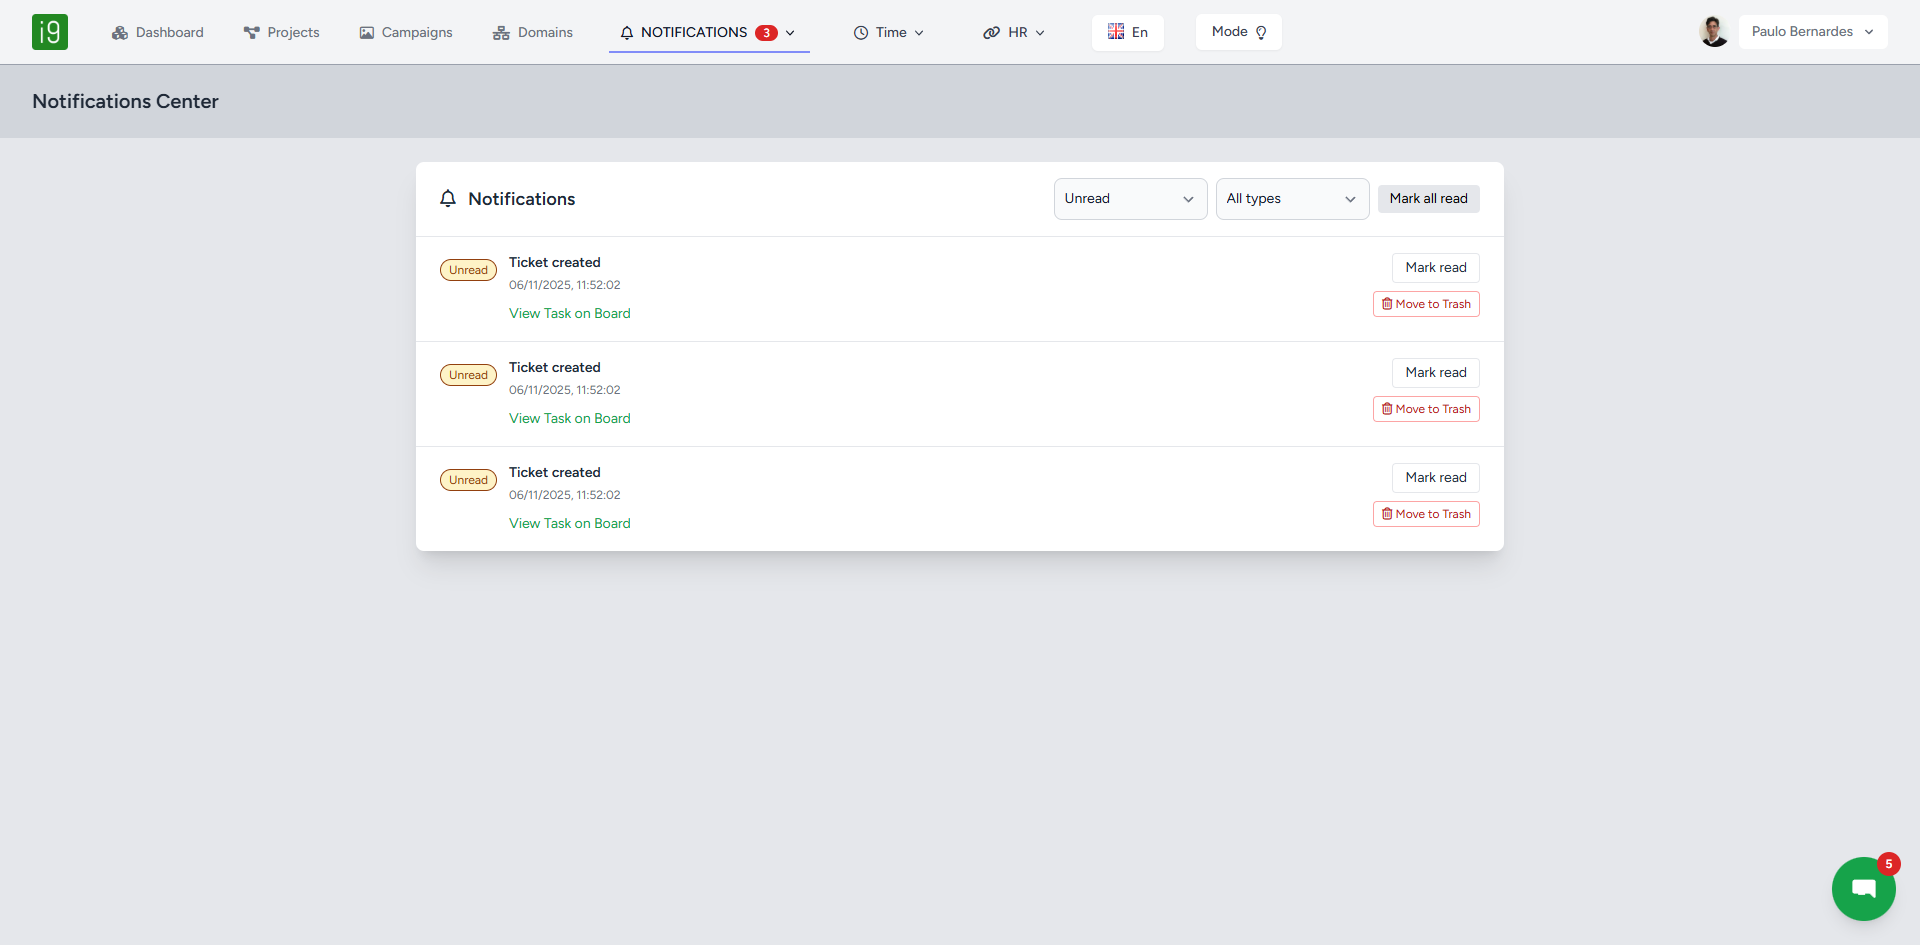Click the user profile avatar photo
The image size is (1920, 945).
(x=1713, y=32)
